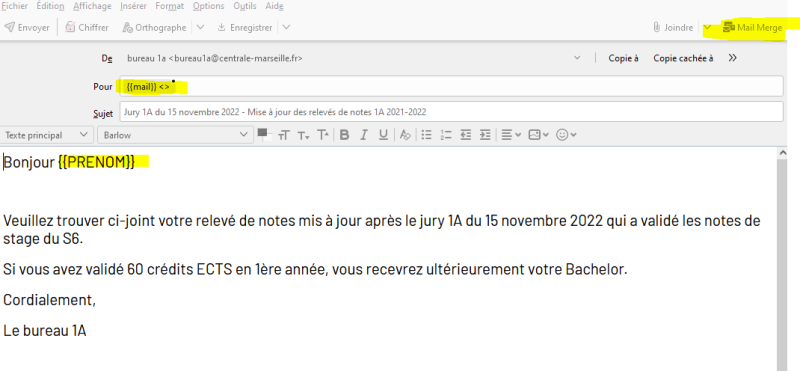The height and width of the screenshot is (371, 800).
Task: Click the font size picker icon
Action: tap(284, 135)
